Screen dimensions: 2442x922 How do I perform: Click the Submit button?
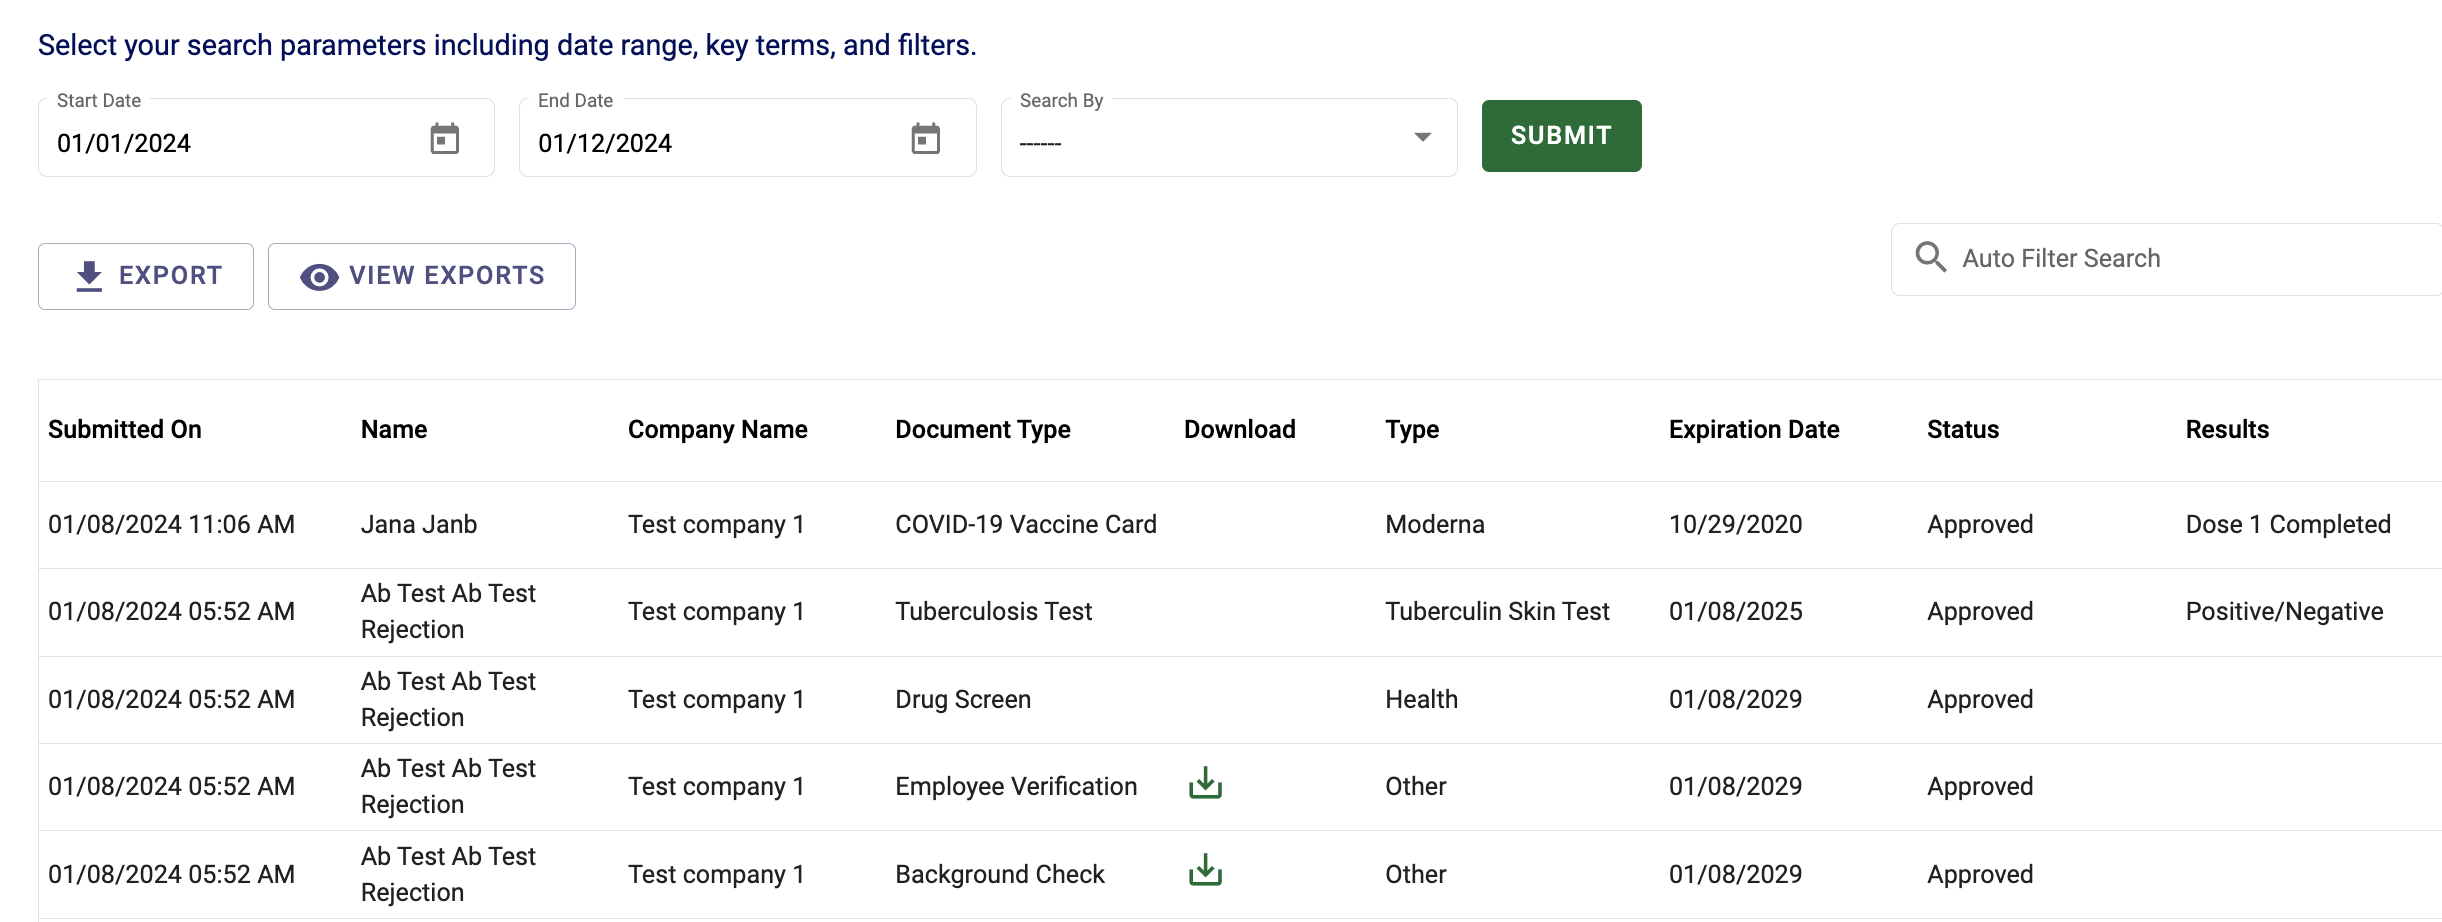tap(1560, 136)
